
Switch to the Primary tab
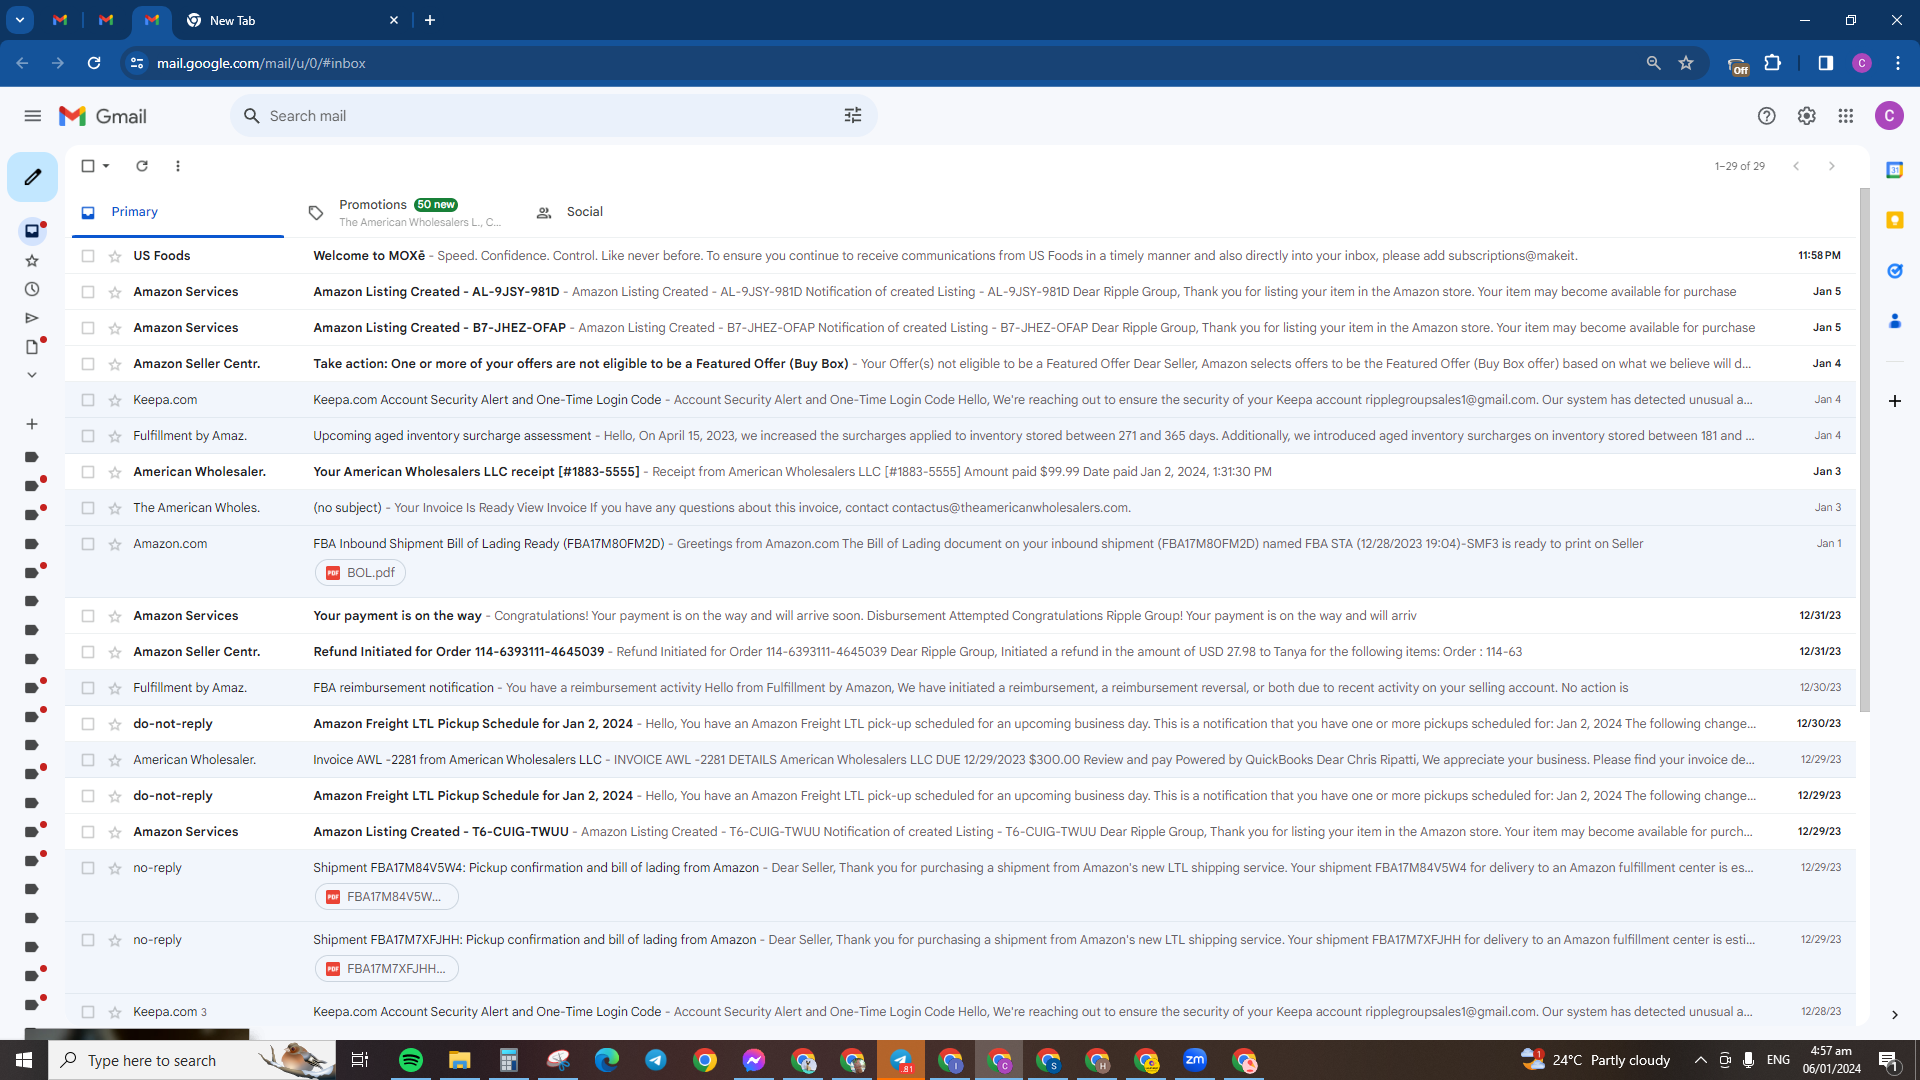(x=178, y=212)
